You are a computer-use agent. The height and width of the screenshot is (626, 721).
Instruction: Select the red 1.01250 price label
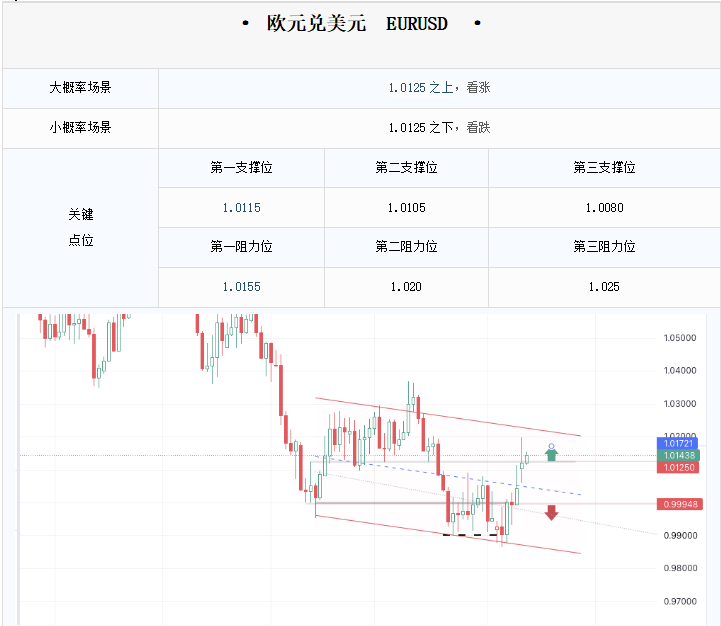point(678,467)
